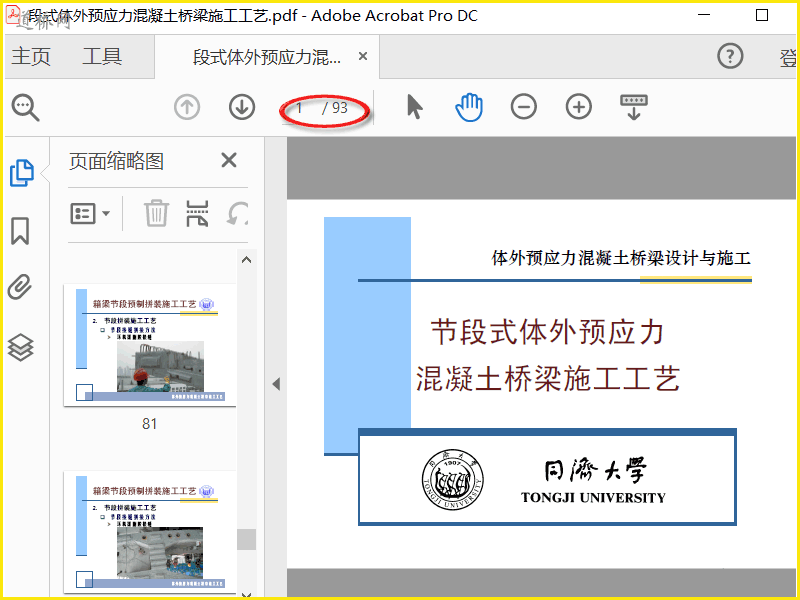Viewport: 800px width, 600px height.
Task: Delete selected page with trash icon
Action: click(156, 213)
